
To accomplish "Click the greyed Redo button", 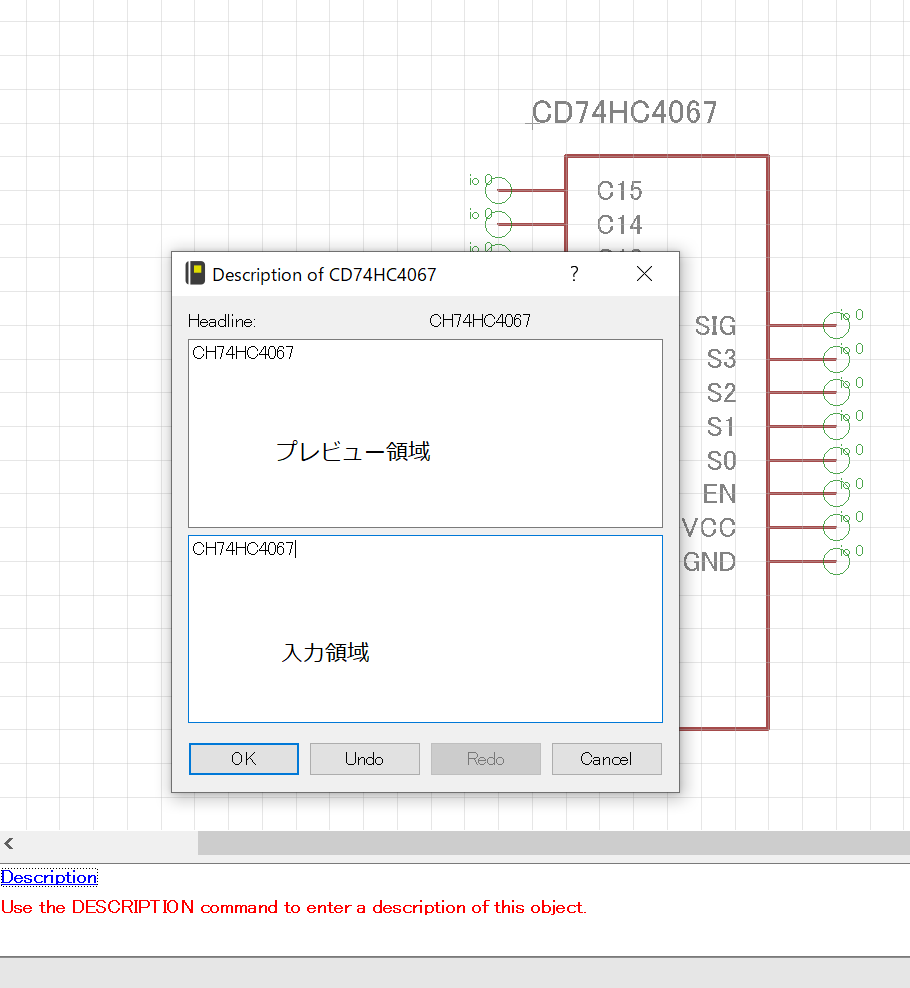I will [x=486, y=759].
